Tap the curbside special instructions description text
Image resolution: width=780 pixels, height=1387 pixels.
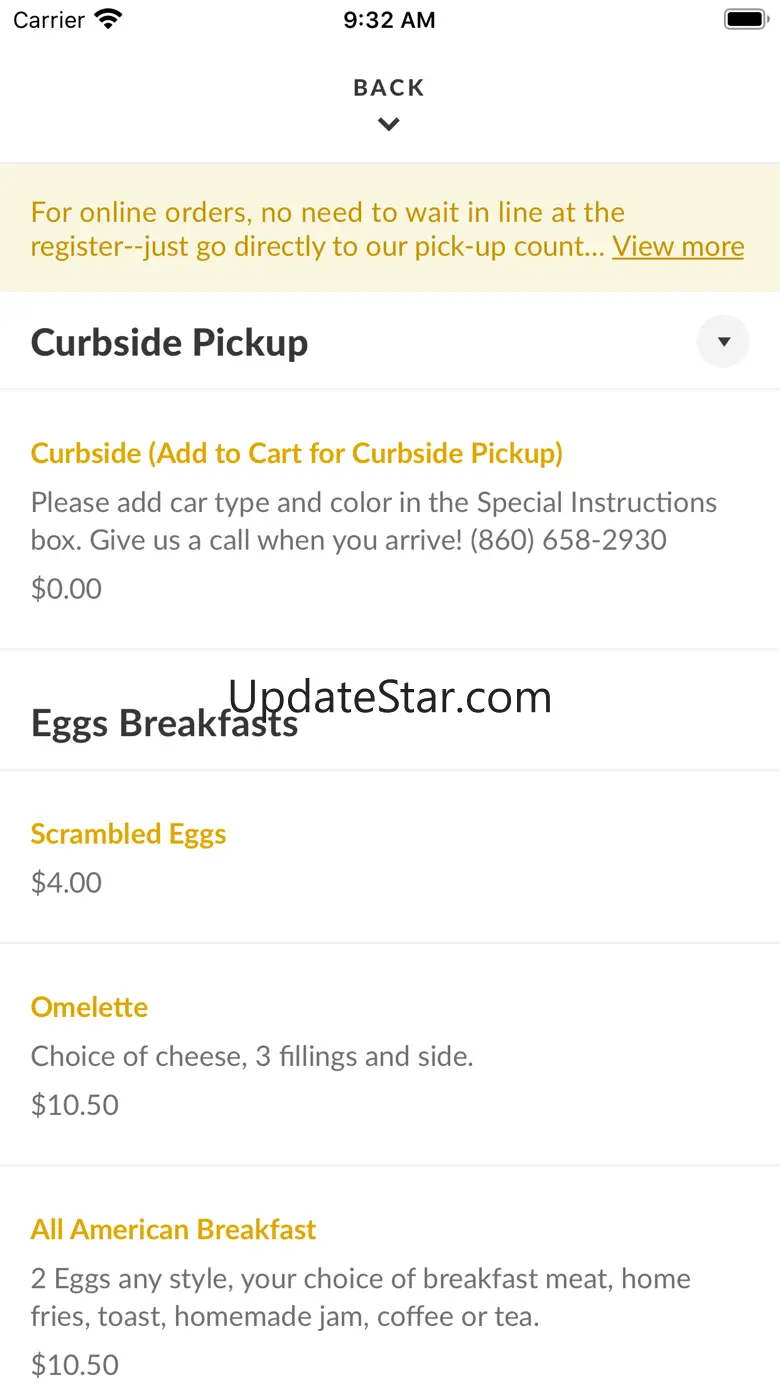tap(374, 521)
